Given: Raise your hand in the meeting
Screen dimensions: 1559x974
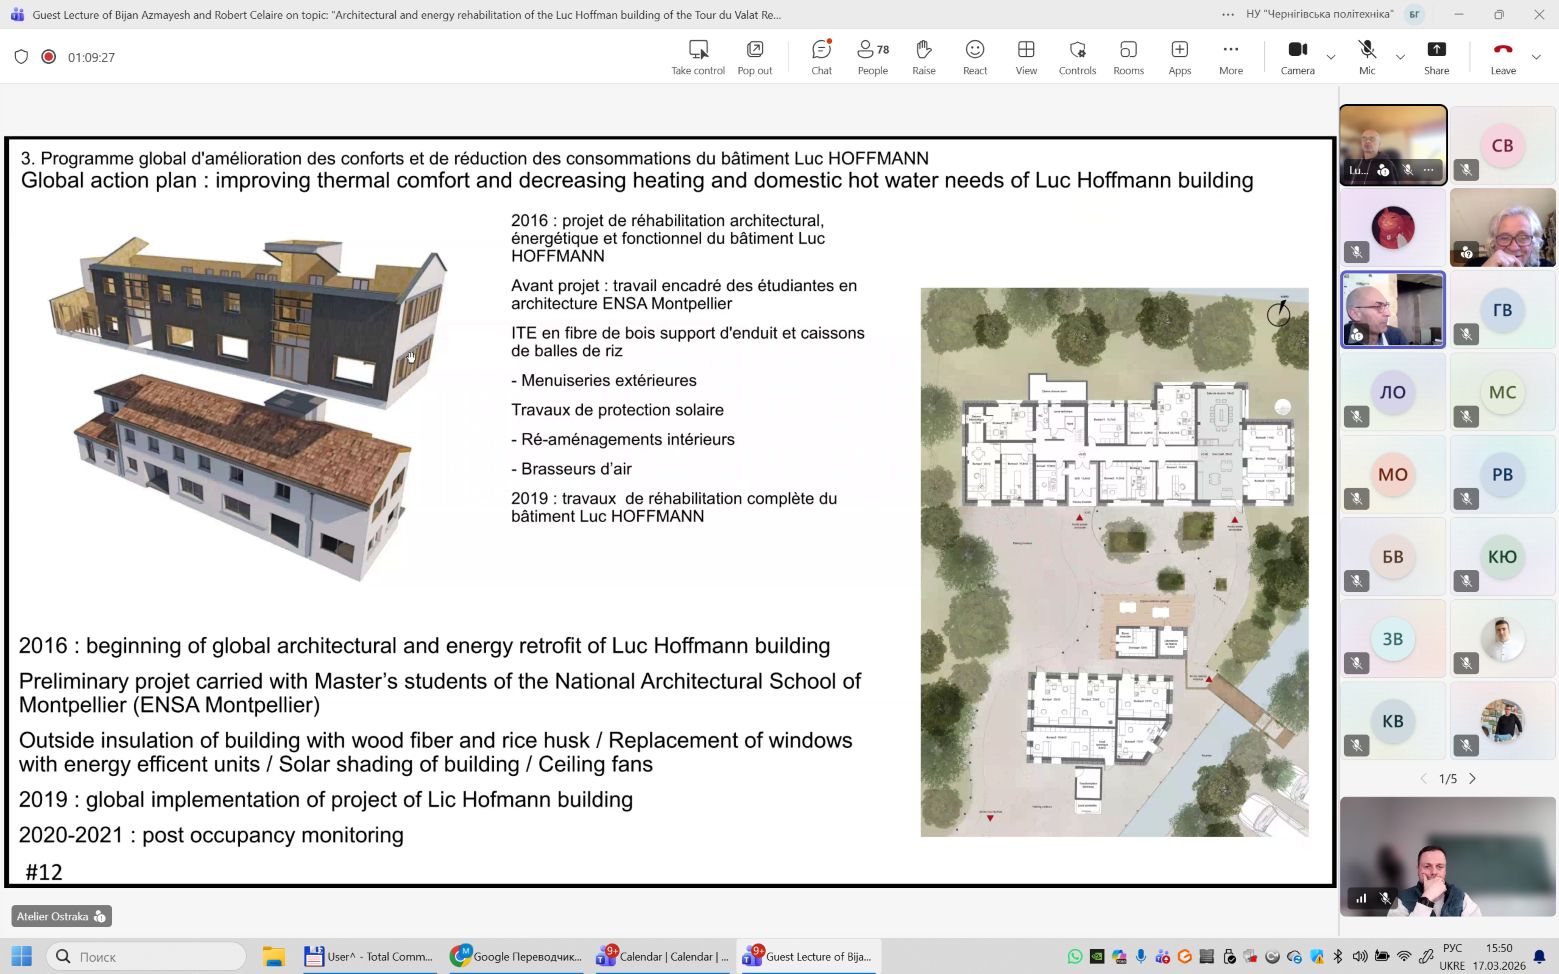Looking at the screenshot, I should click(x=923, y=57).
